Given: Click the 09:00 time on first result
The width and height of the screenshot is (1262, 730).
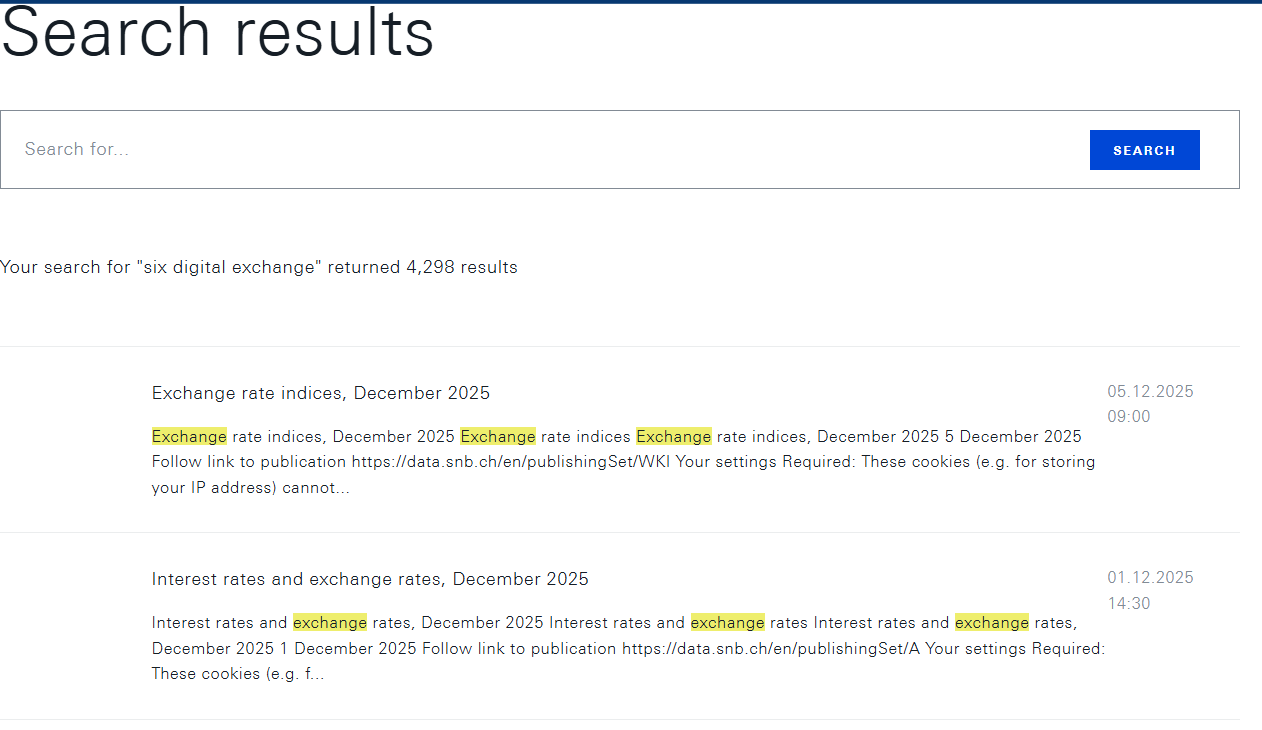Looking at the screenshot, I should coord(1129,416).
